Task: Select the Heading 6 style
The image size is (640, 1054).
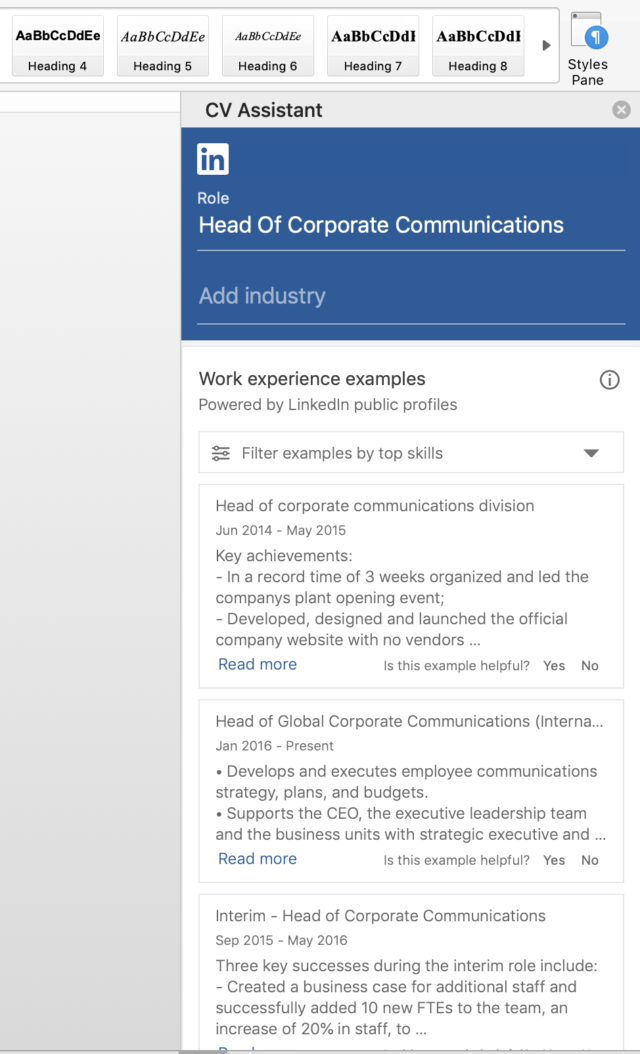Action: tap(268, 46)
